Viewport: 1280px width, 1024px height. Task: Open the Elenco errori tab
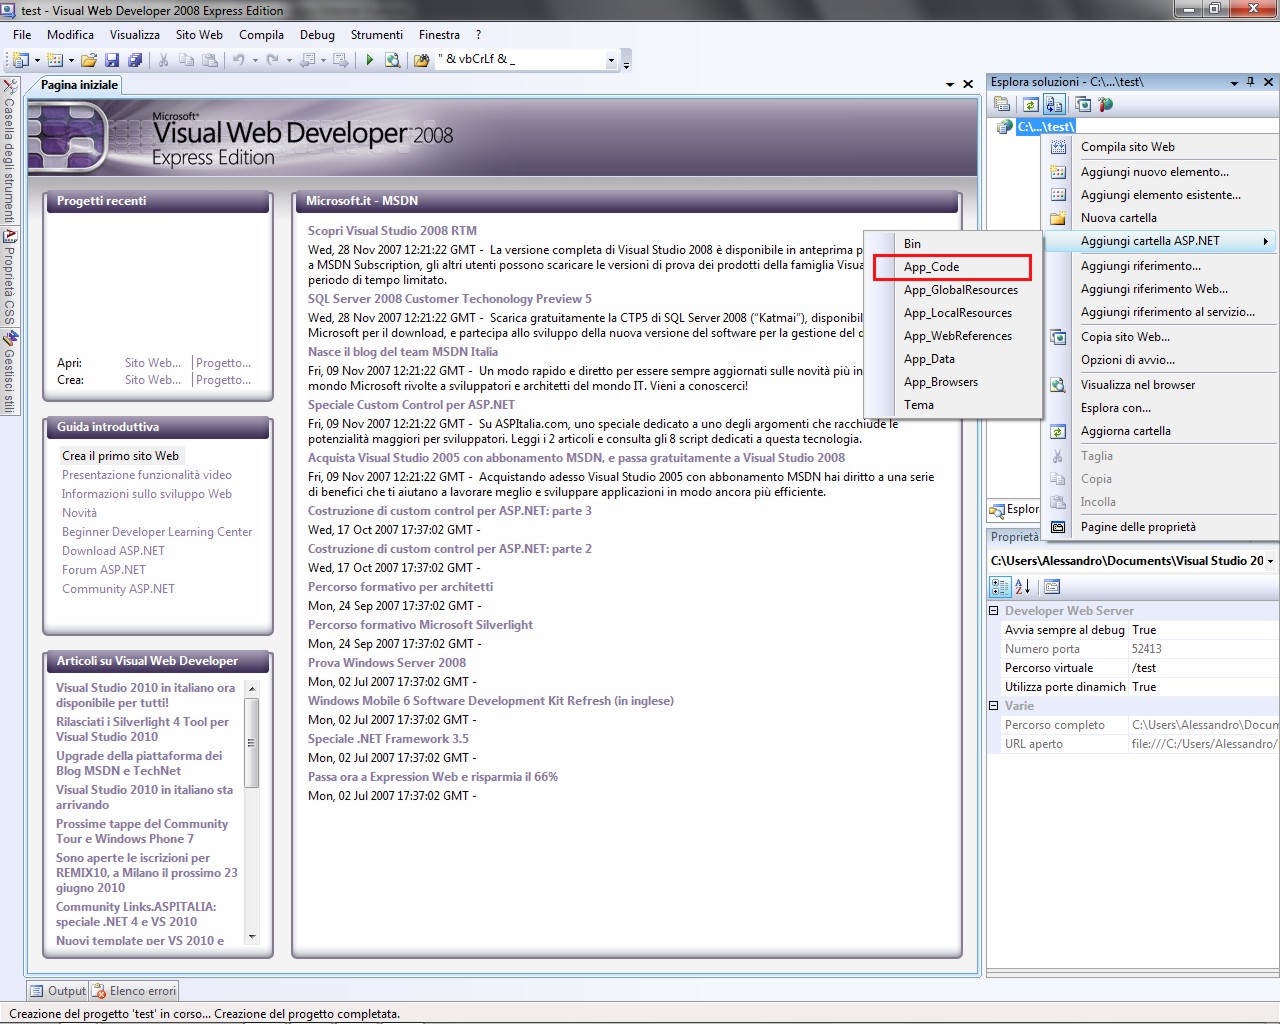pos(134,991)
